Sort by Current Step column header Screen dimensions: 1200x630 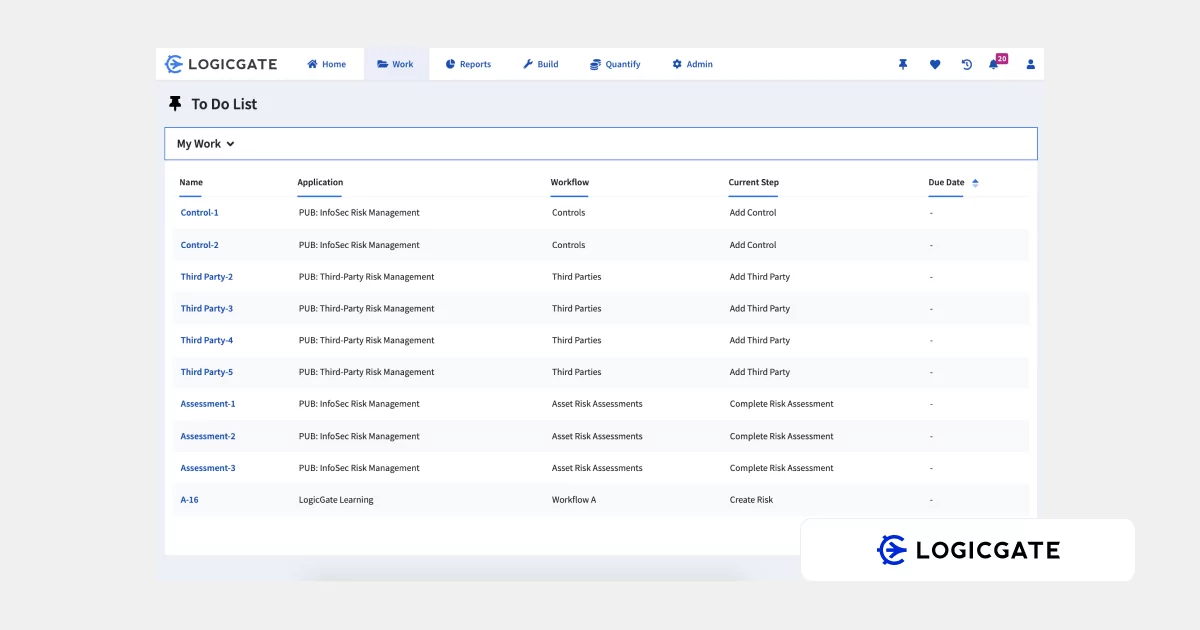(x=754, y=182)
